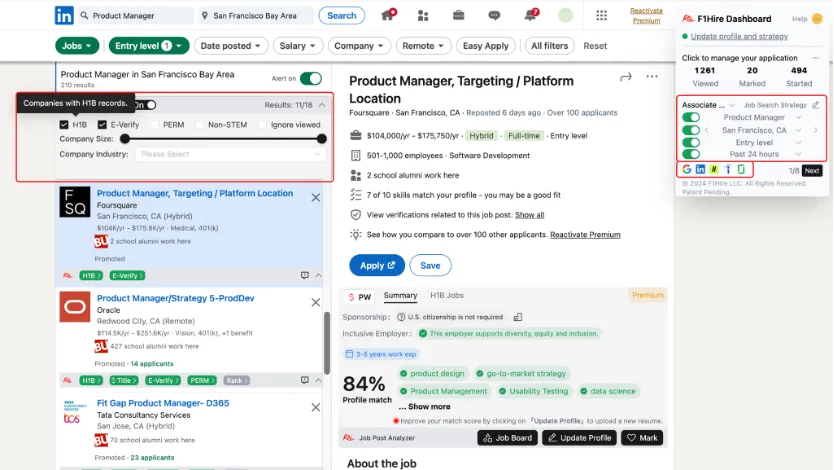Screen dimensions: 834x470
Task: Select the Indeed source icon in F1Hire
Action: (728, 169)
